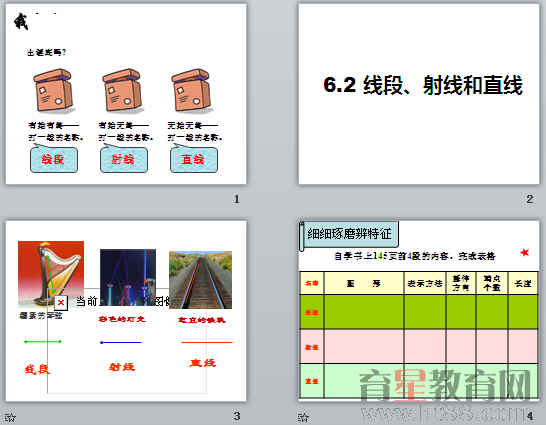Screen dimensions: 546x425
Task: Click the railway track photo on slide 3
Action: (x=201, y=280)
